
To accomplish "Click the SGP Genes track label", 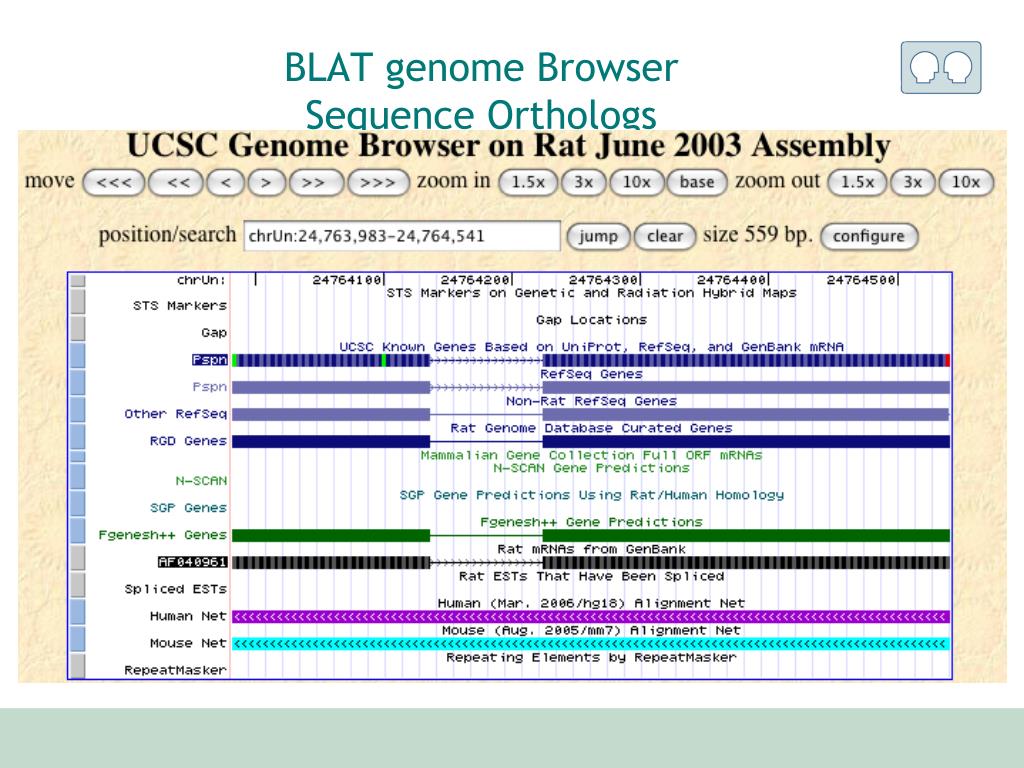I will click(188, 508).
